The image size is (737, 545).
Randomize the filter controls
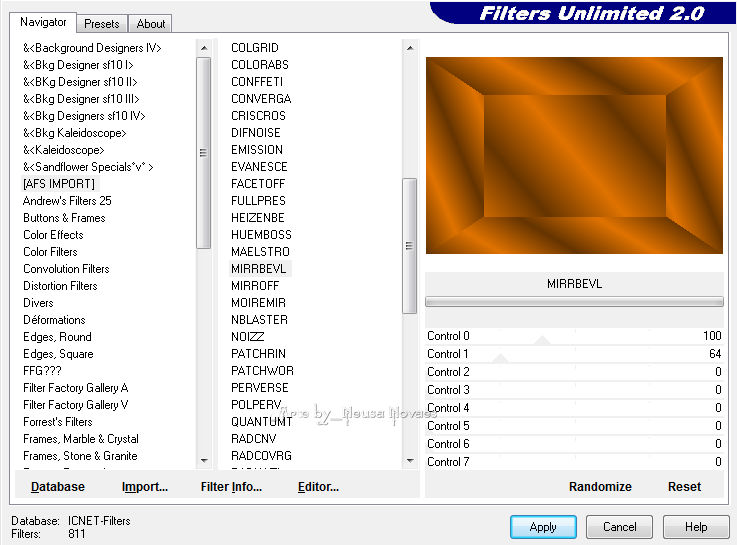600,487
